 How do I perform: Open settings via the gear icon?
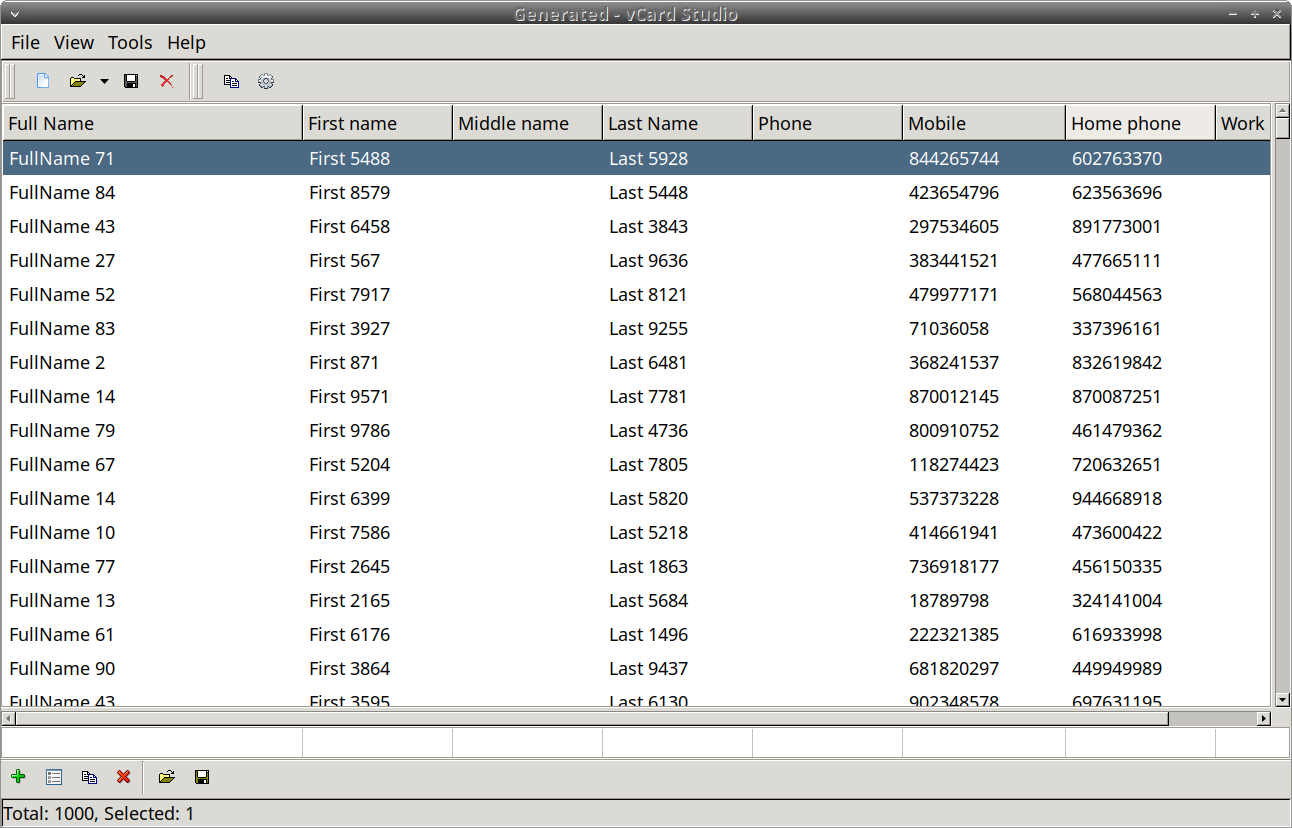266,81
